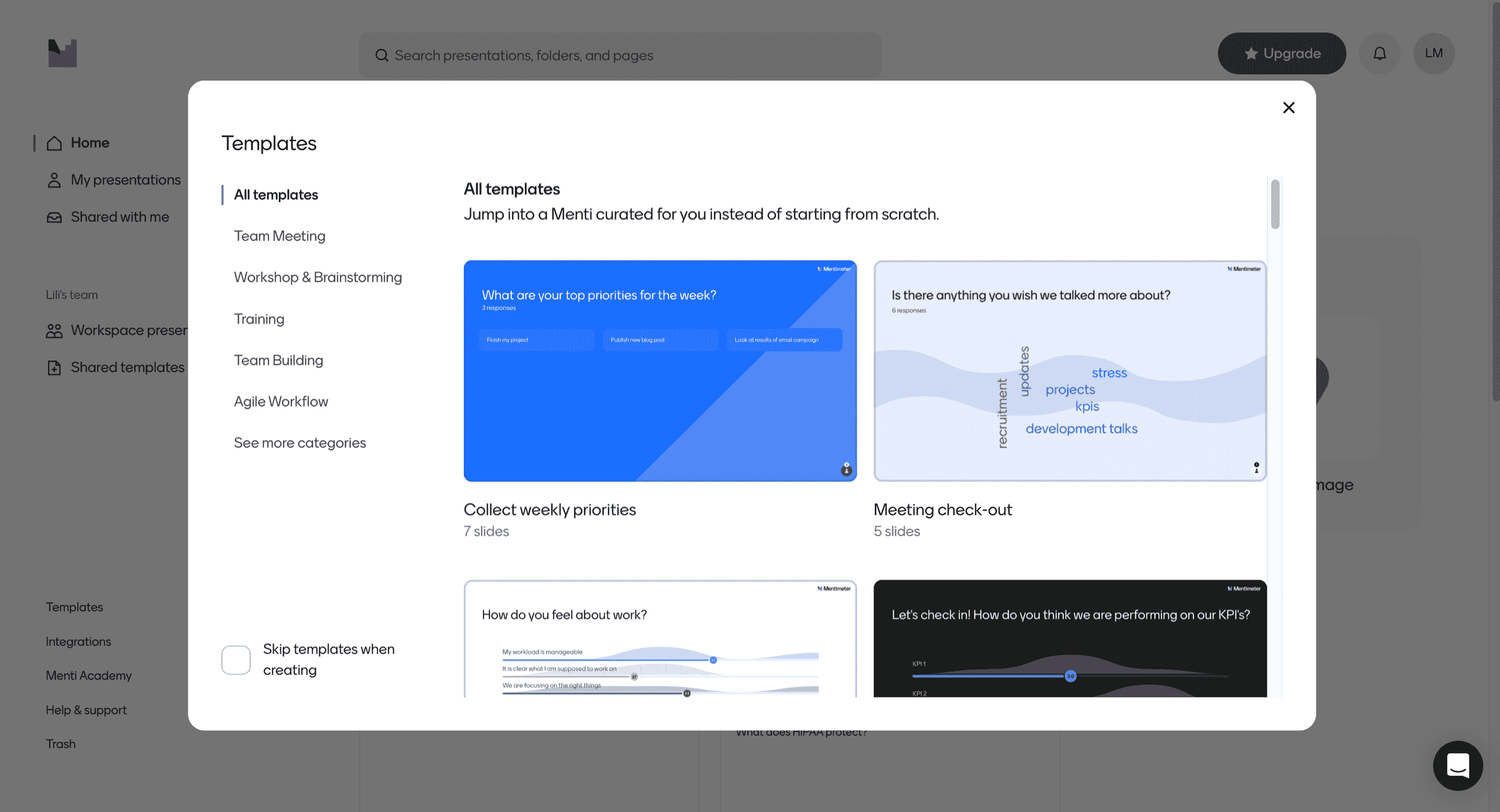This screenshot has height=812, width=1500.
Task: Click info icon on Collect weekly priorities thumbnail
Action: pyautogui.click(x=846, y=468)
